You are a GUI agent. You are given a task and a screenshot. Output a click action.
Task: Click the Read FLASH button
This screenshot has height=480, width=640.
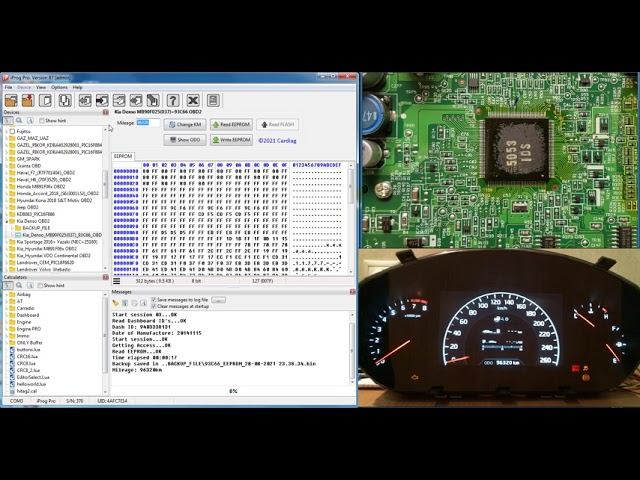tap(278, 124)
